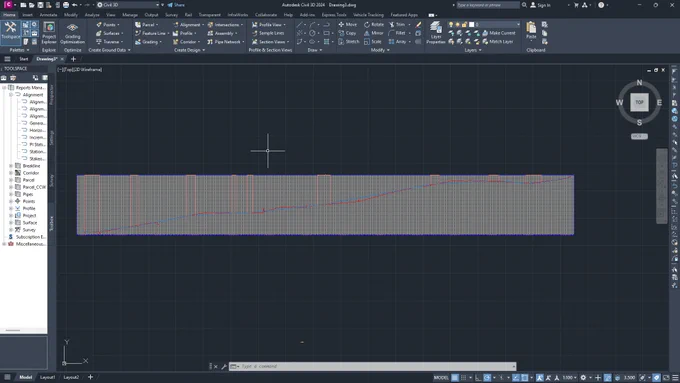Toggle snap mode in status bar

pos(464,377)
